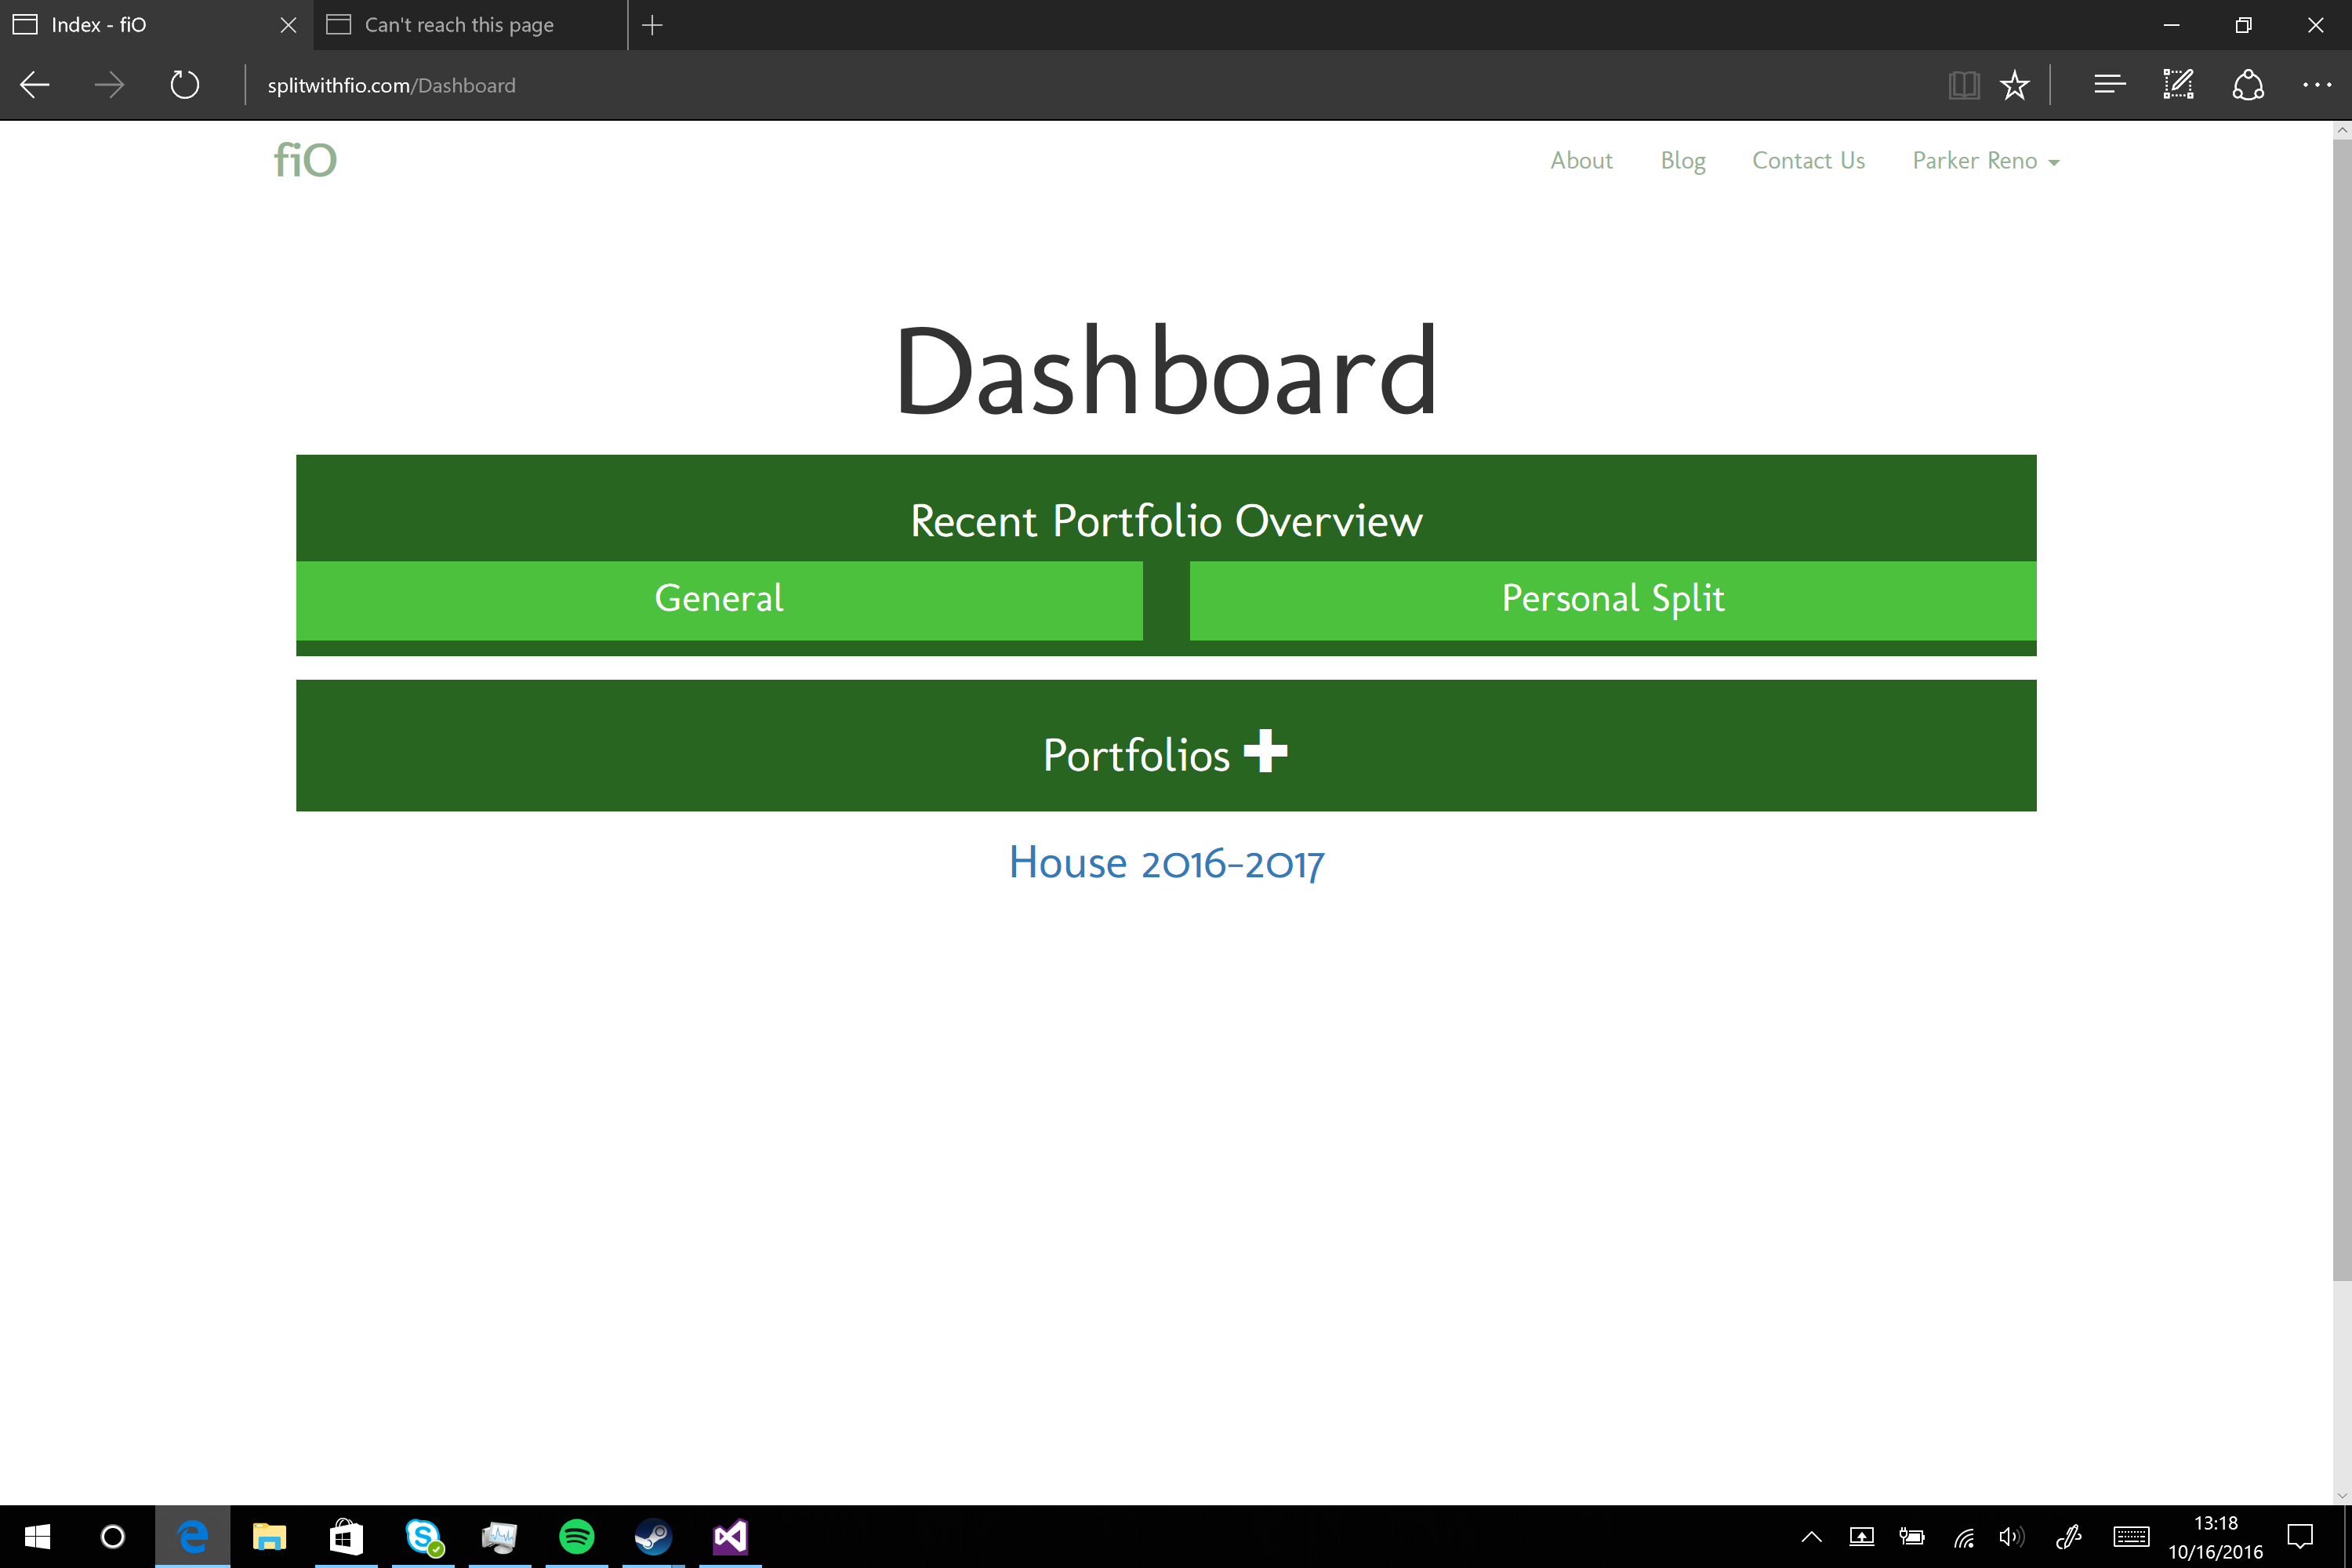Open the House 2016-2017 portfolio link
This screenshot has width=2352, height=1568.
(x=1166, y=863)
